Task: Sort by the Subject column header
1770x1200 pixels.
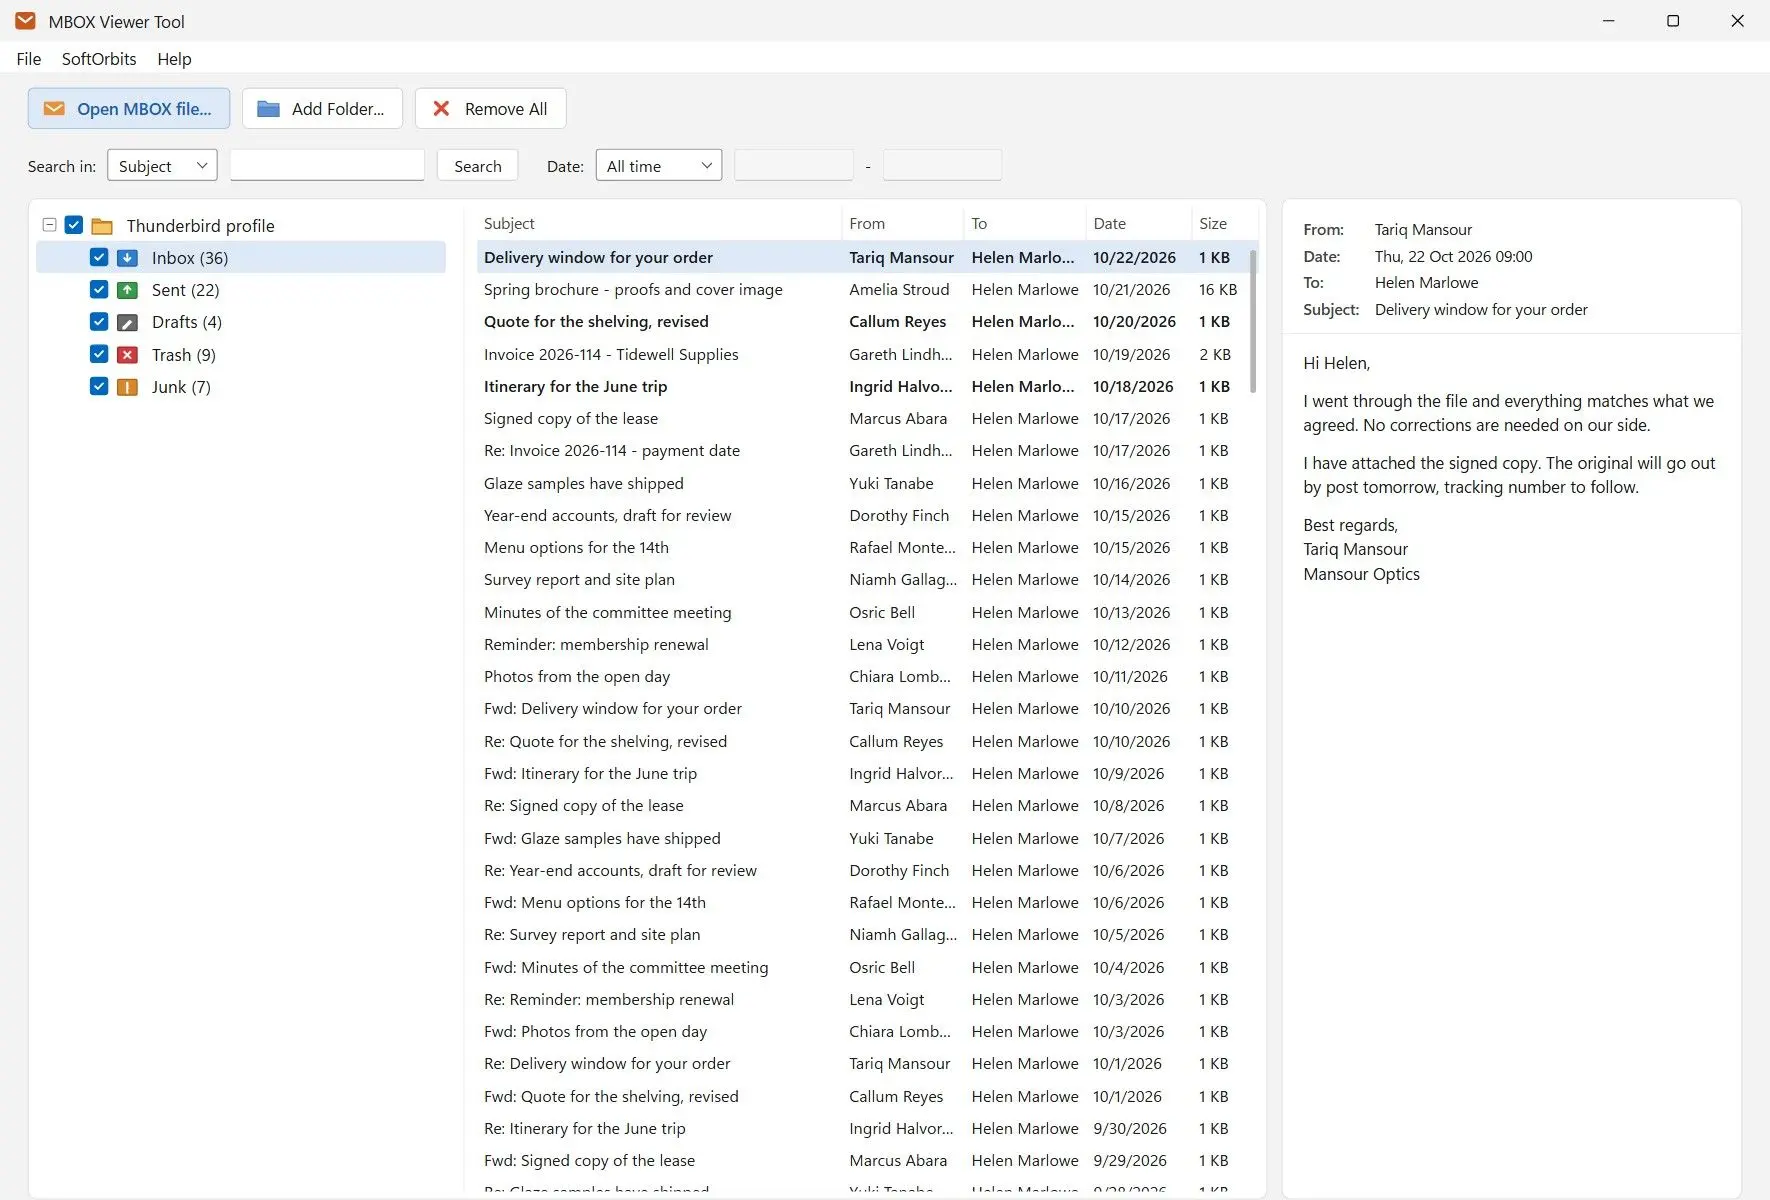Action: pyautogui.click(x=658, y=224)
